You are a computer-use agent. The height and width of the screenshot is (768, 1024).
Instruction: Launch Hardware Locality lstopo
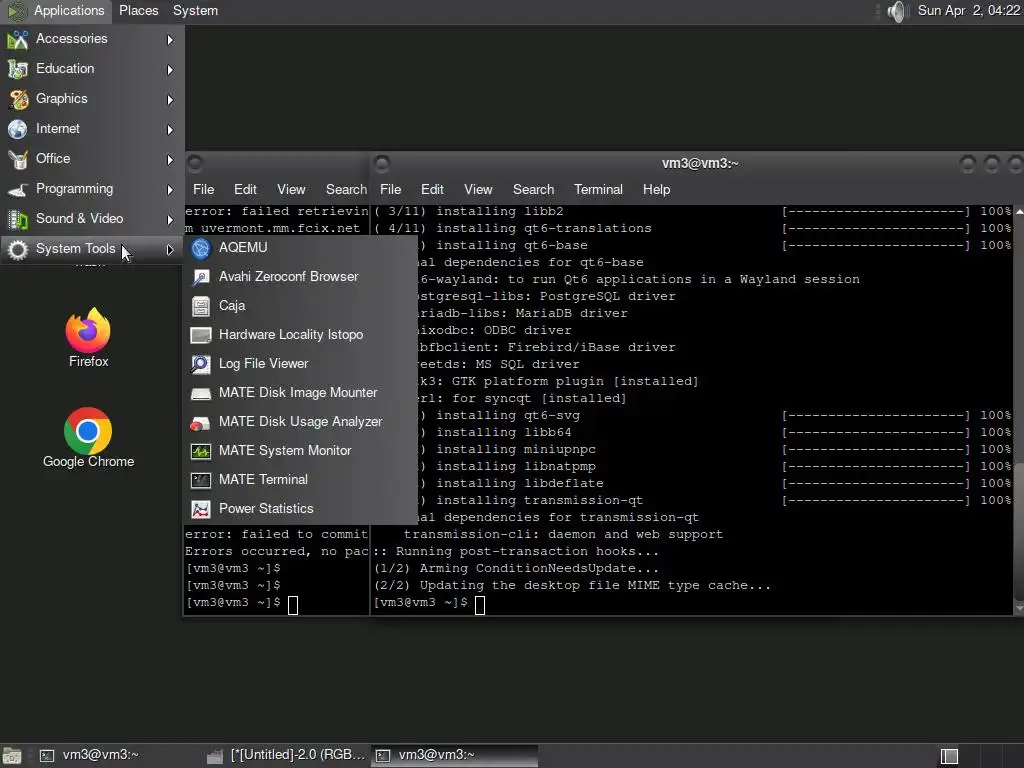[300, 334]
